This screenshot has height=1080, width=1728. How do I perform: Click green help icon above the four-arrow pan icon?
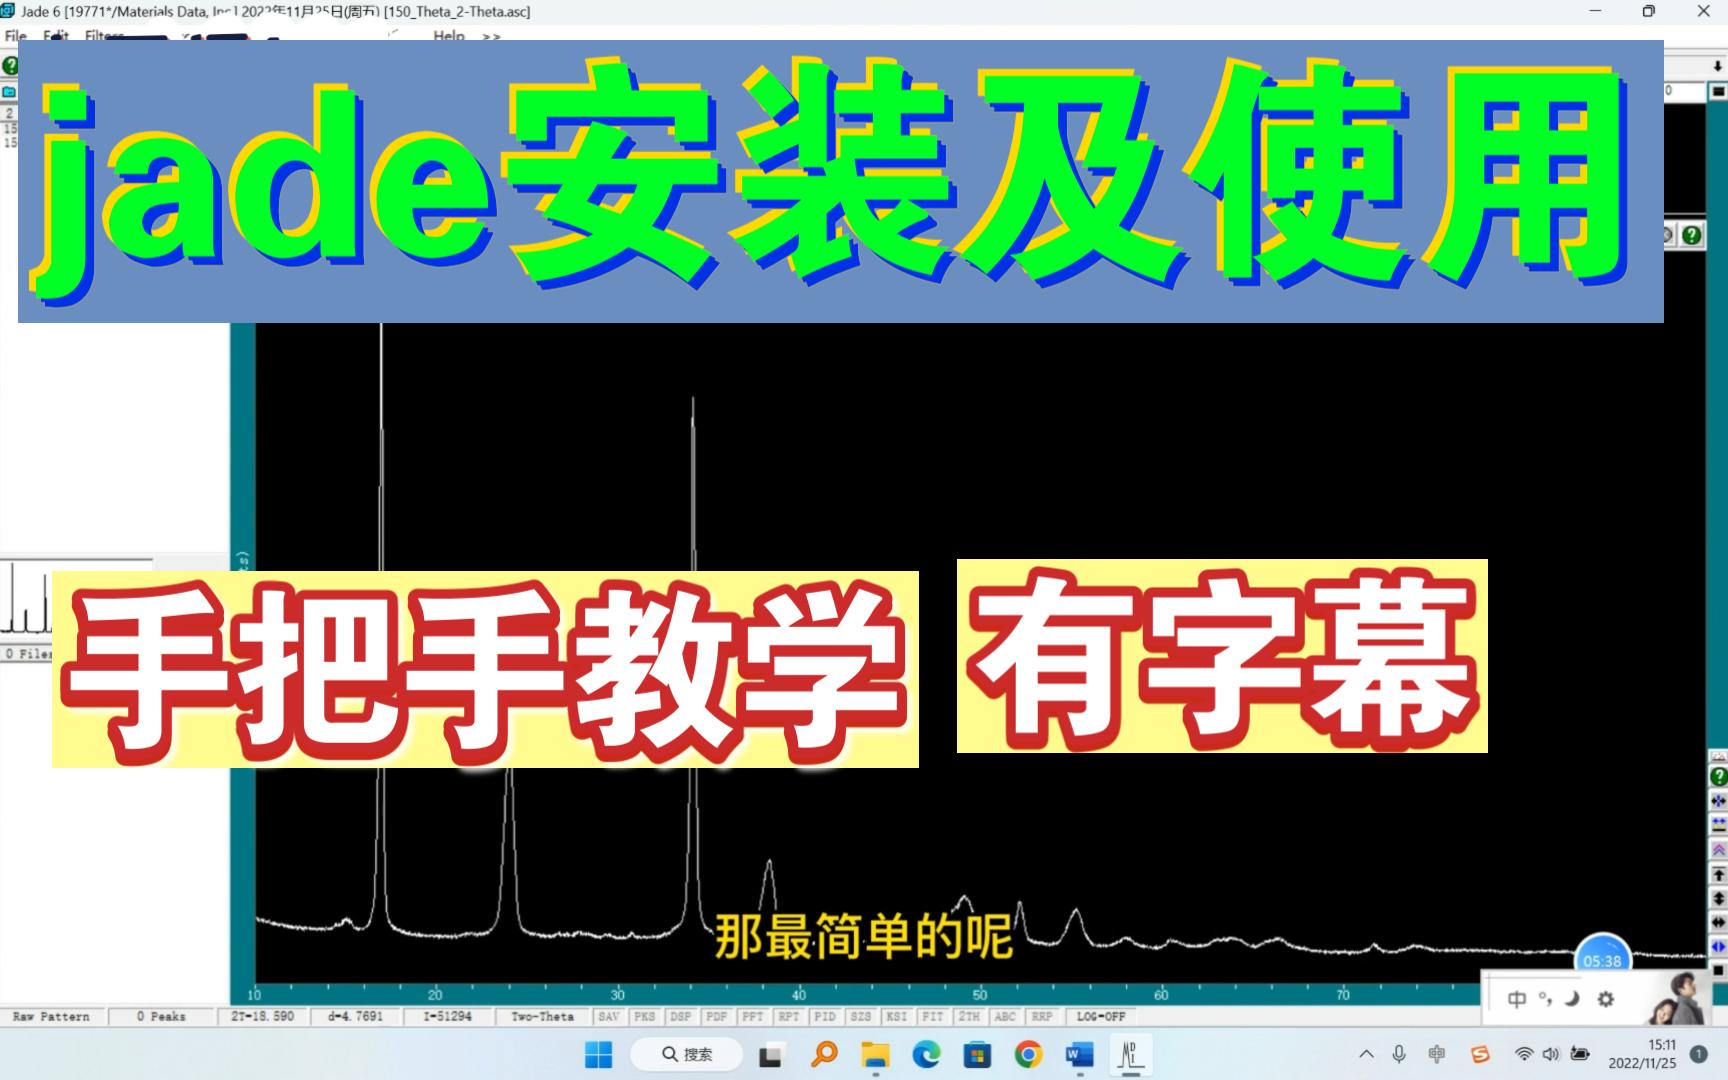click(x=1718, y=777)
